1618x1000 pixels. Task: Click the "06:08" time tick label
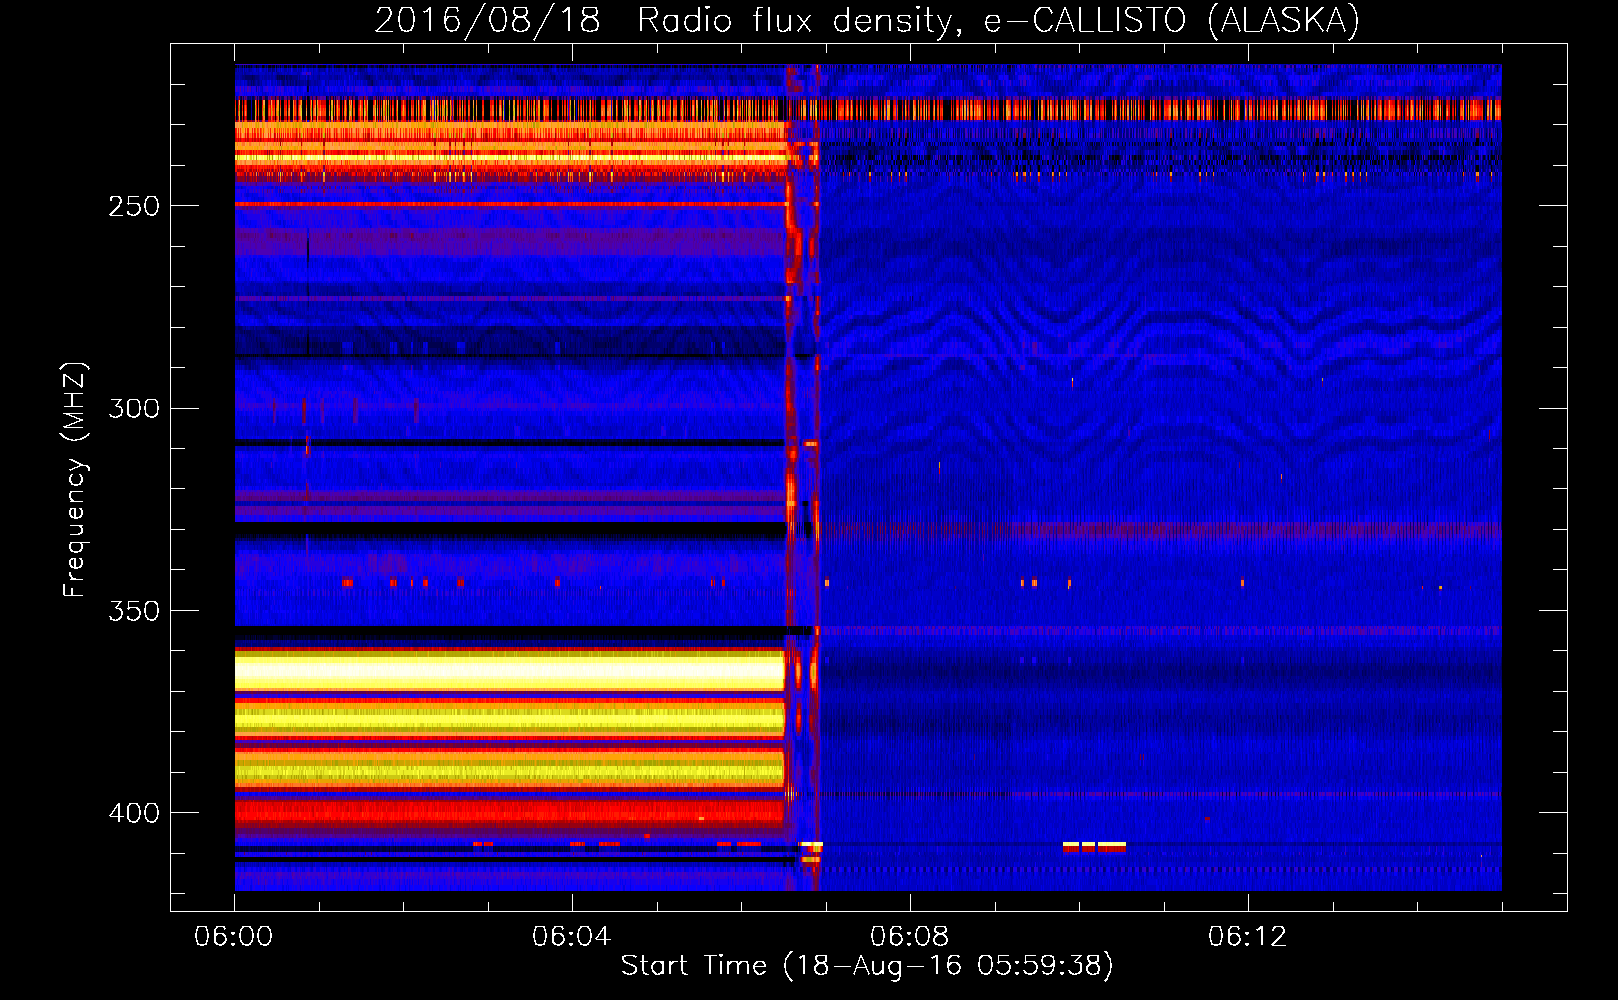tap(910, 937)
